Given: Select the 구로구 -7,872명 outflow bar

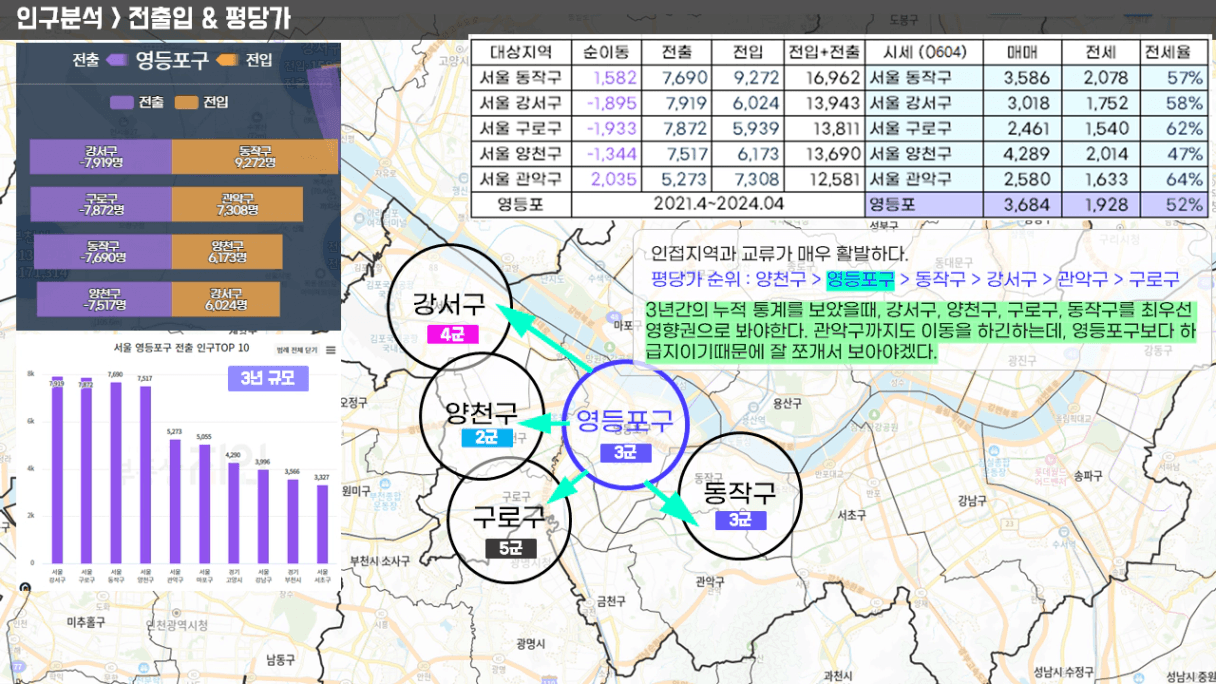Looking at the screenshot, I should pyautogui.click(x=101, y=204).
